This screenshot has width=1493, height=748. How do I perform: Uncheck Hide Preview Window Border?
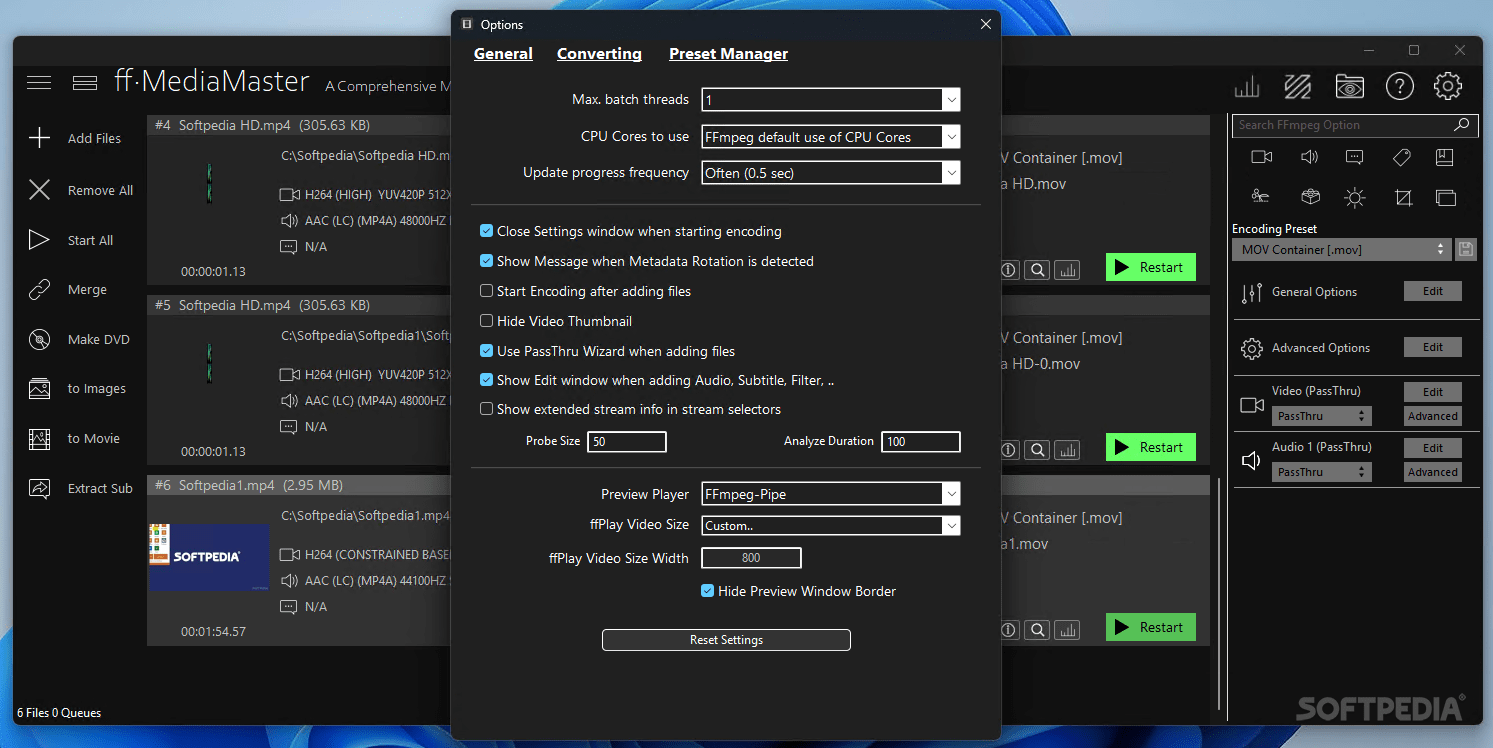tap(708, 591)
